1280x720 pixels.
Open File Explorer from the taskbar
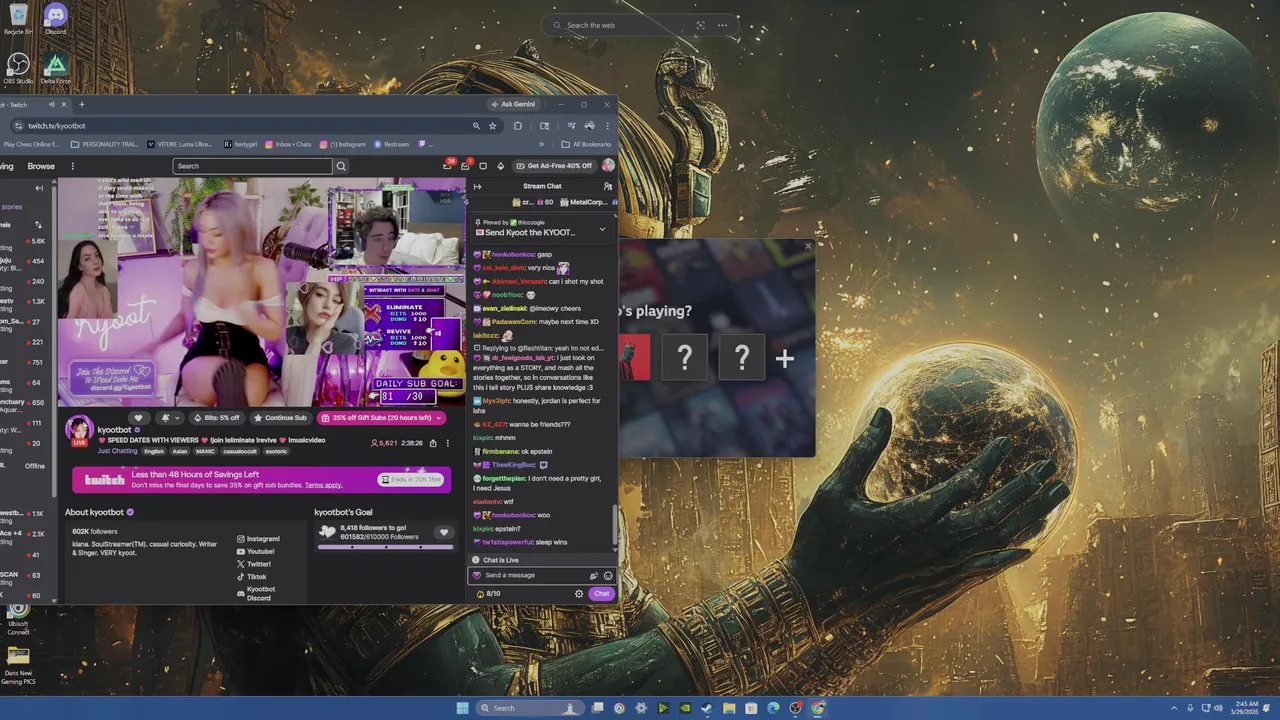click(729, 708)
